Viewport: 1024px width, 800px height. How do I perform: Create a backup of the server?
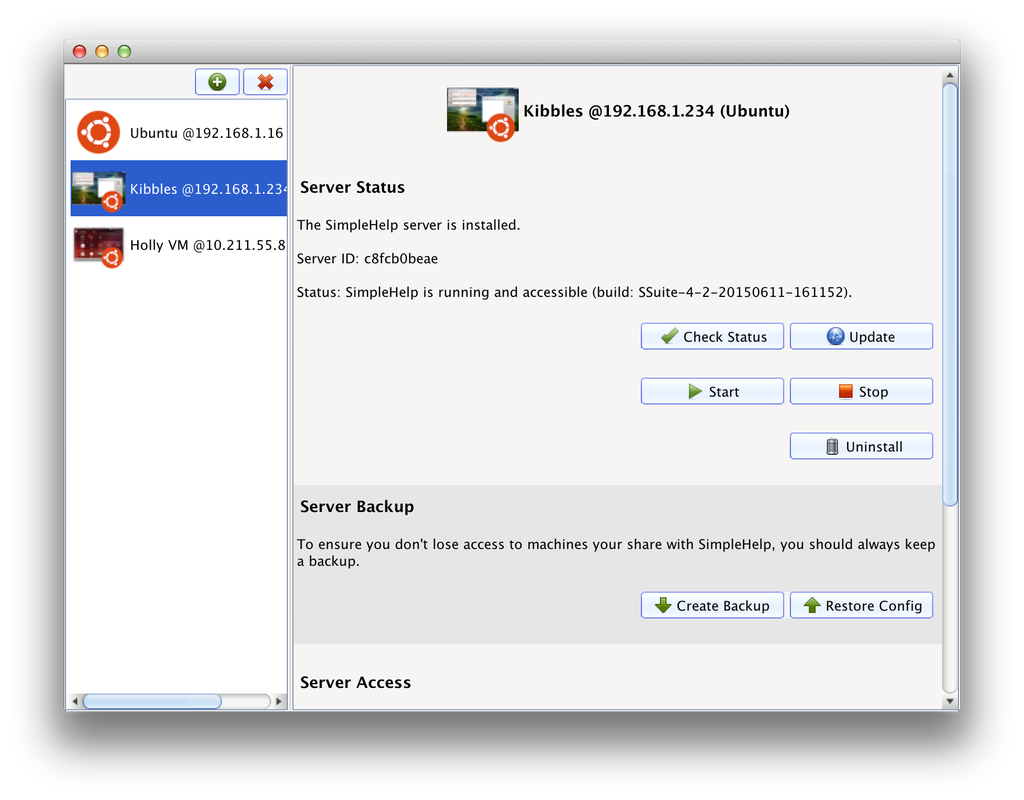pyautogui.click(x=712, y=606)
